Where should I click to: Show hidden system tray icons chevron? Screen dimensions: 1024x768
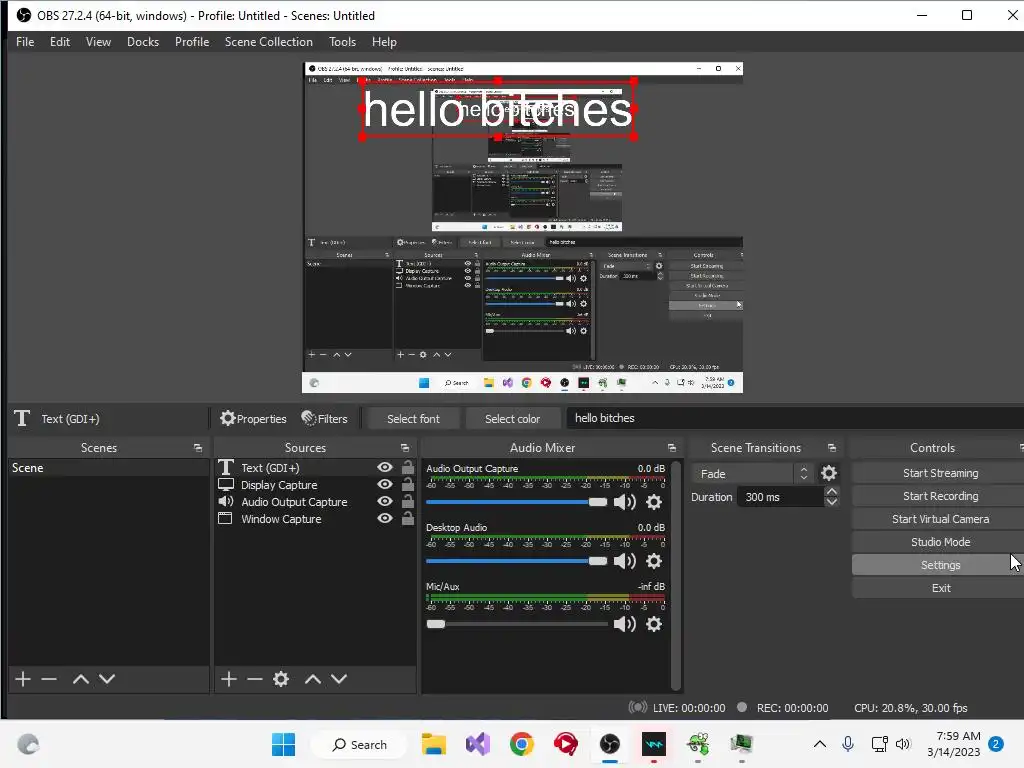(820, 744)
